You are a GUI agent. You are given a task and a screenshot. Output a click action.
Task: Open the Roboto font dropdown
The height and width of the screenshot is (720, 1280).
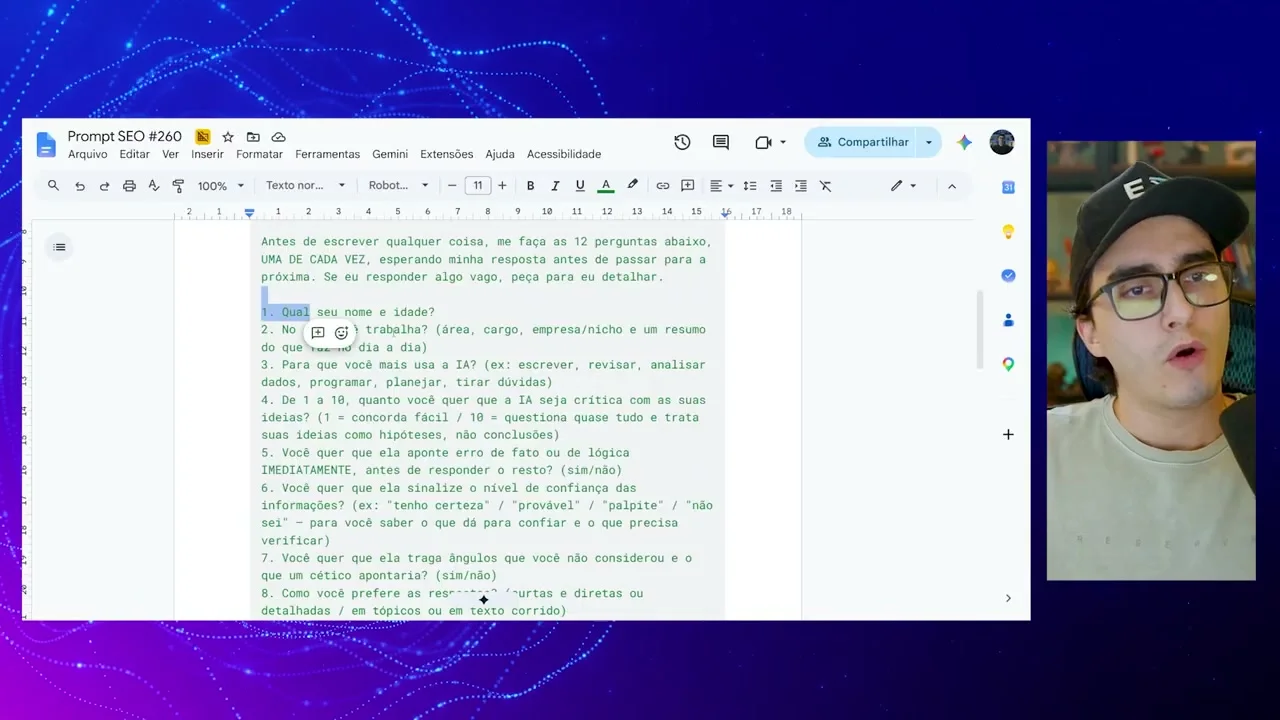click(398, 186)
